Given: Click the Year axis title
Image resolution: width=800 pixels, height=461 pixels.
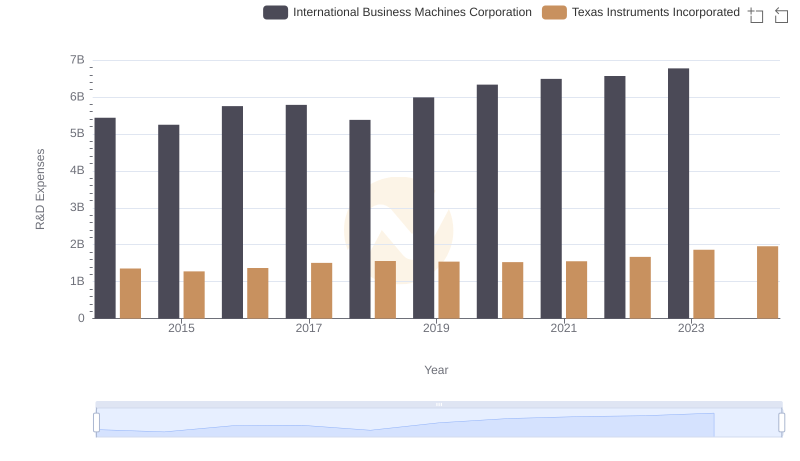Looking at the screenshot, I should click(x=436, y=370).
